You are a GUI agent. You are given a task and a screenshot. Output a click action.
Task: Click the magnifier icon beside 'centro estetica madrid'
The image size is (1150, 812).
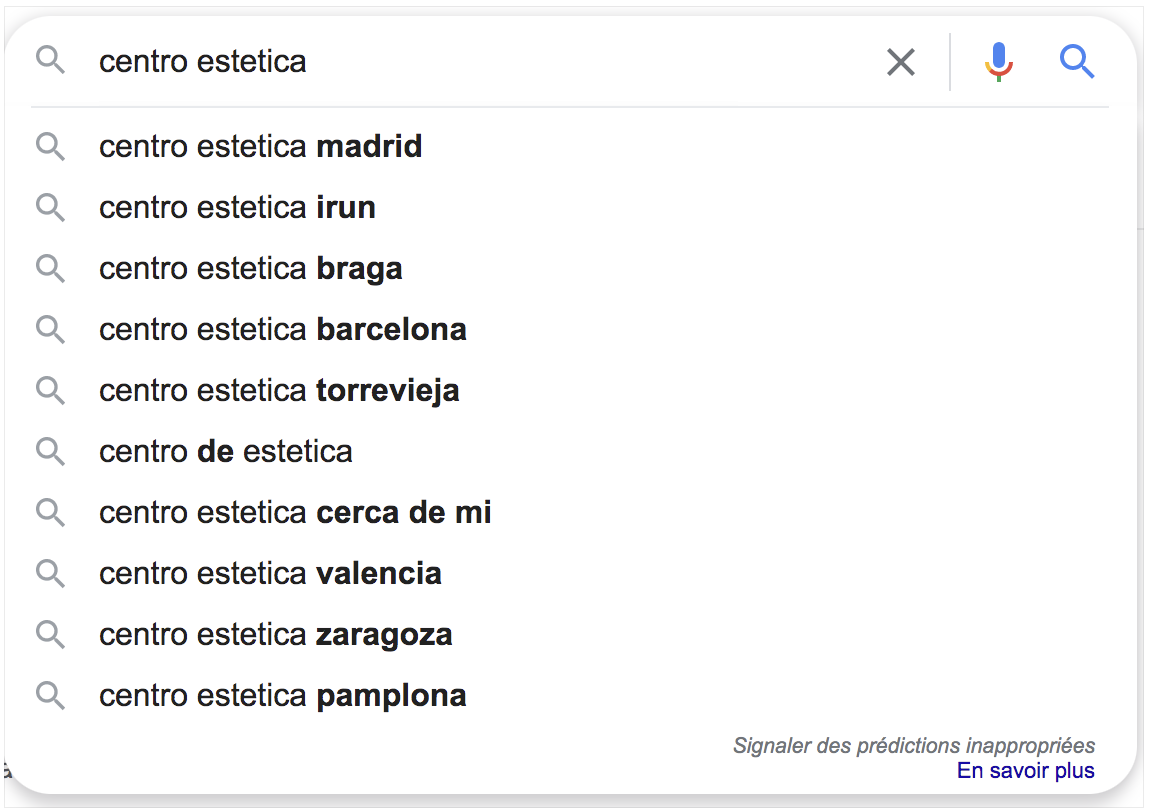point(51,147)
